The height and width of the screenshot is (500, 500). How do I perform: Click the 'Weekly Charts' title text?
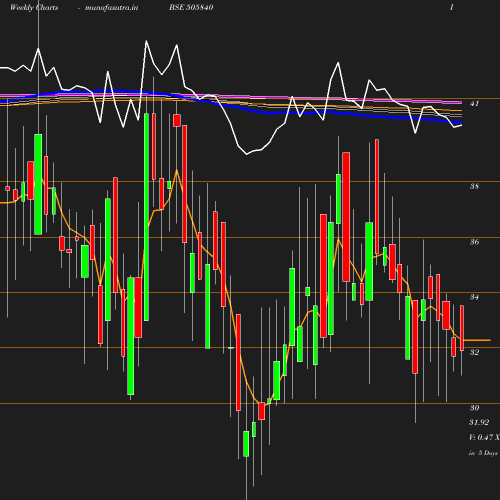[34, 8]
